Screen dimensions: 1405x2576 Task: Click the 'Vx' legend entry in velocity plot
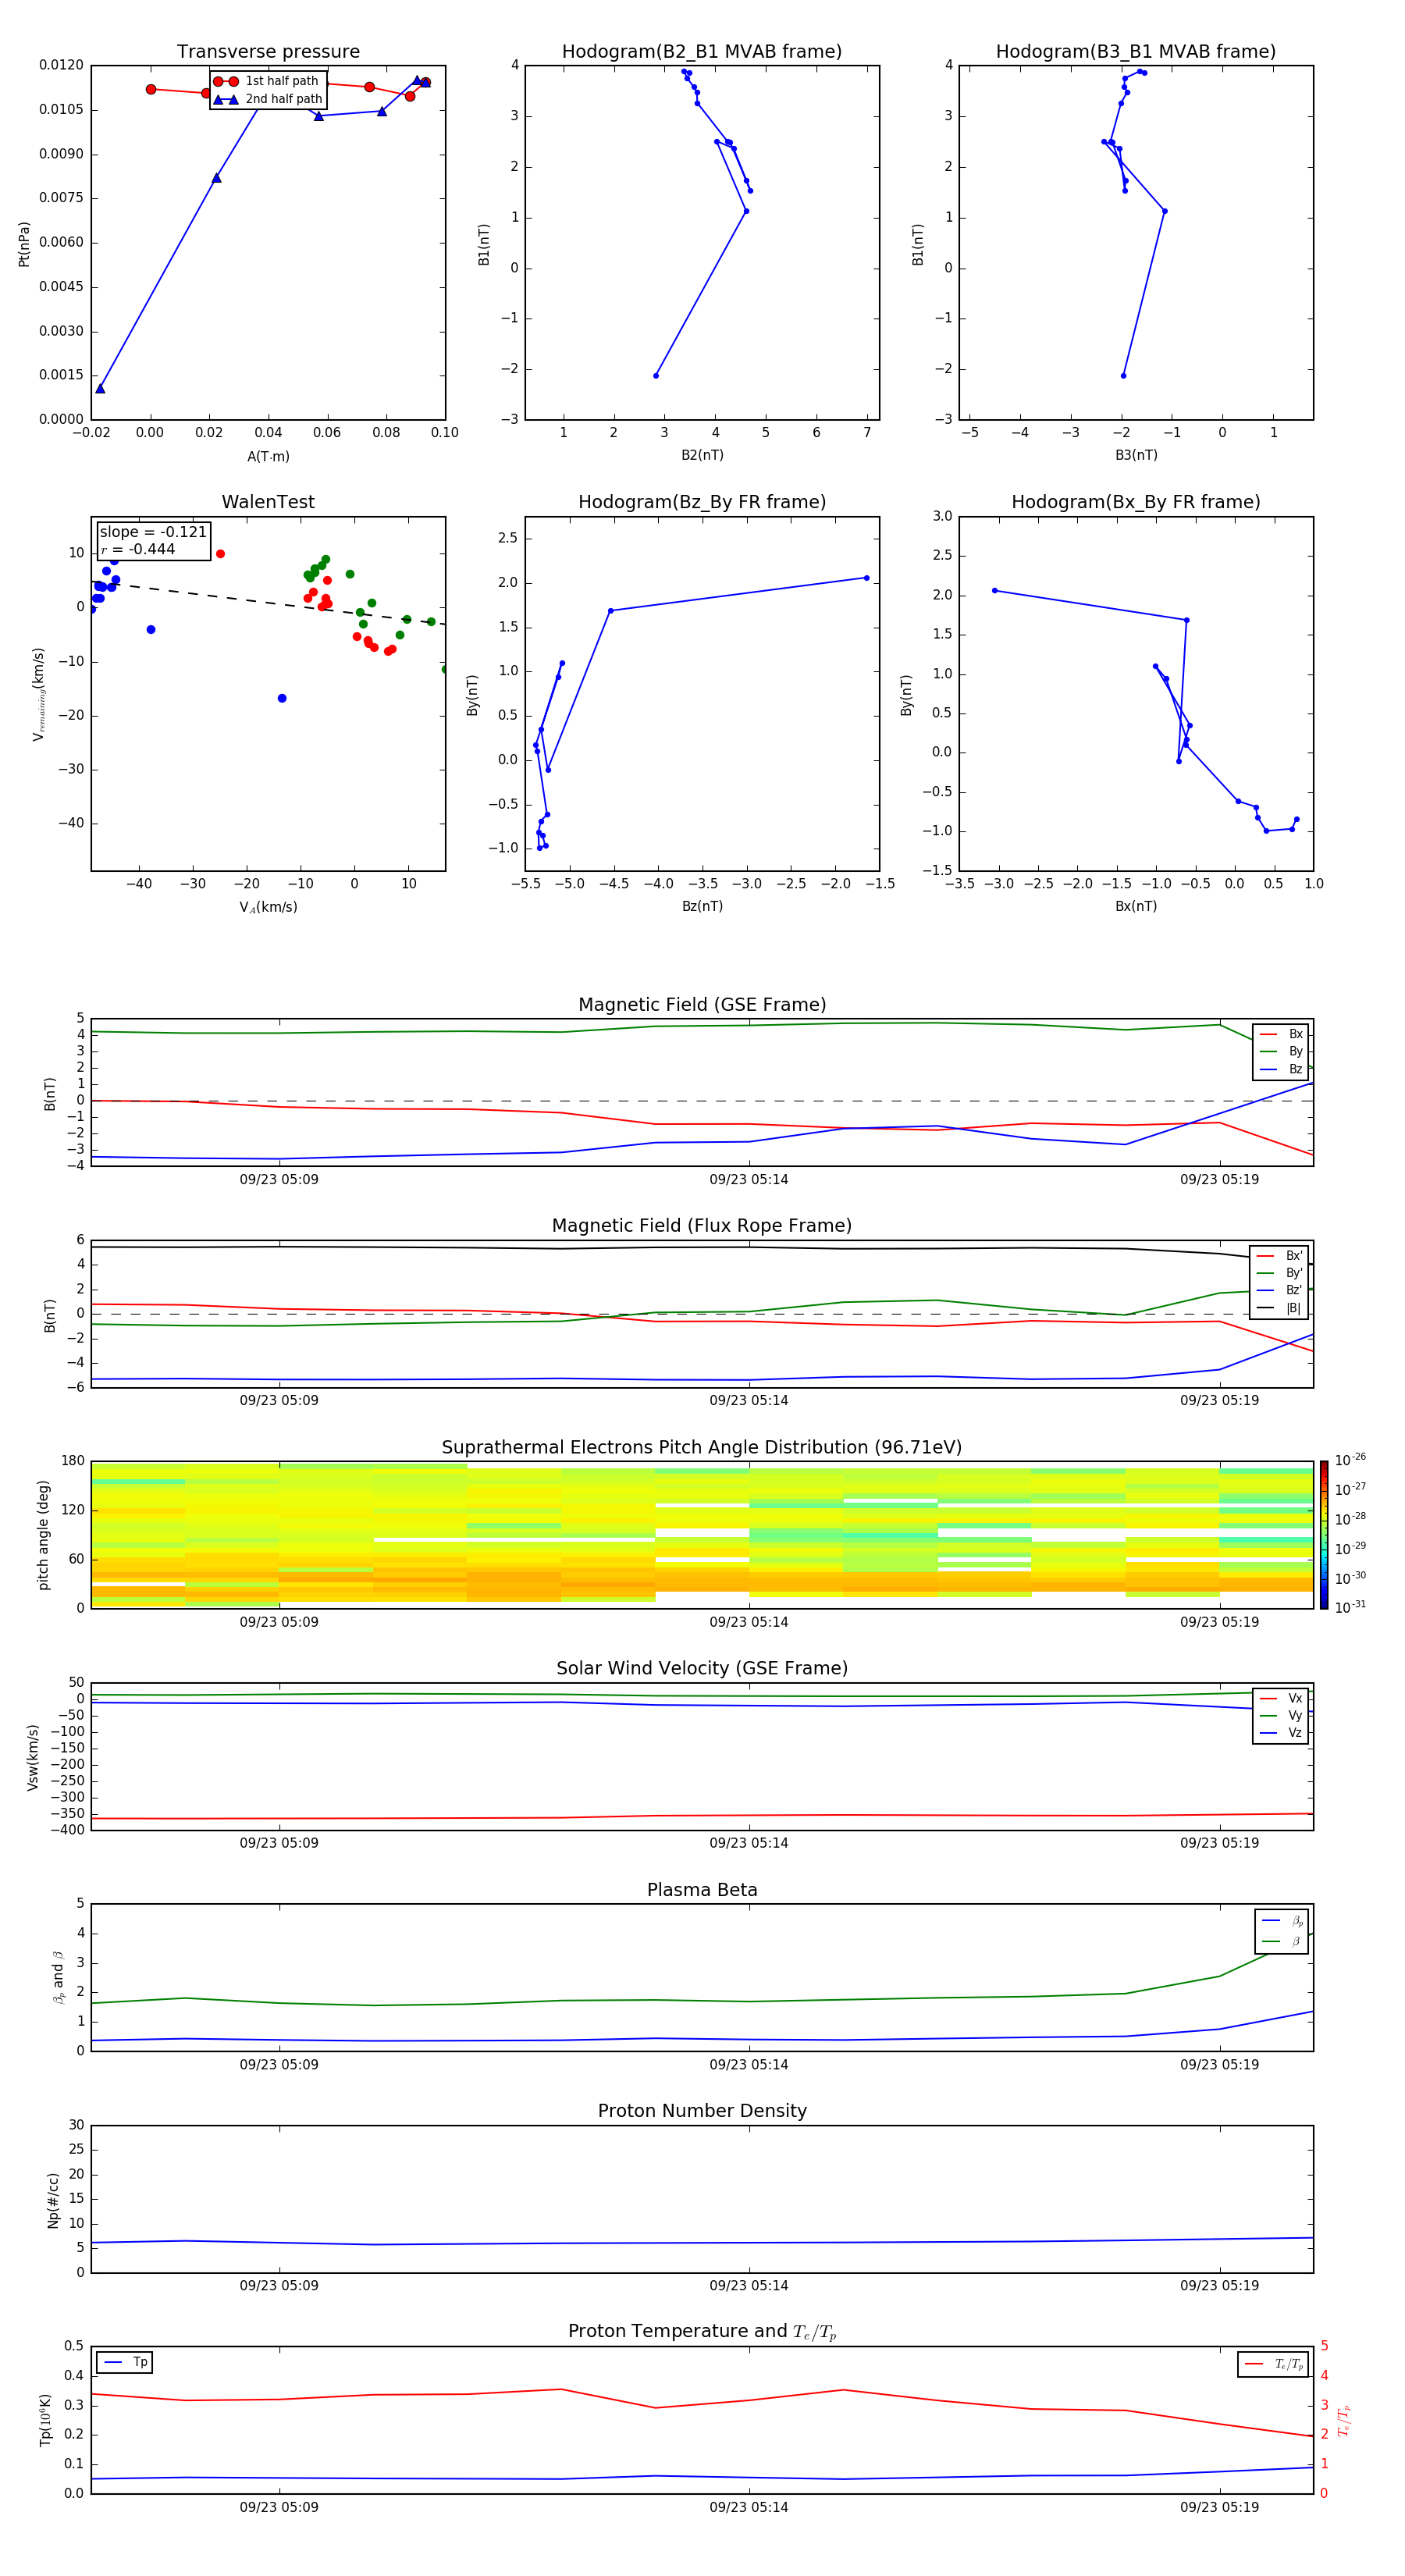pos(1282,1698)
